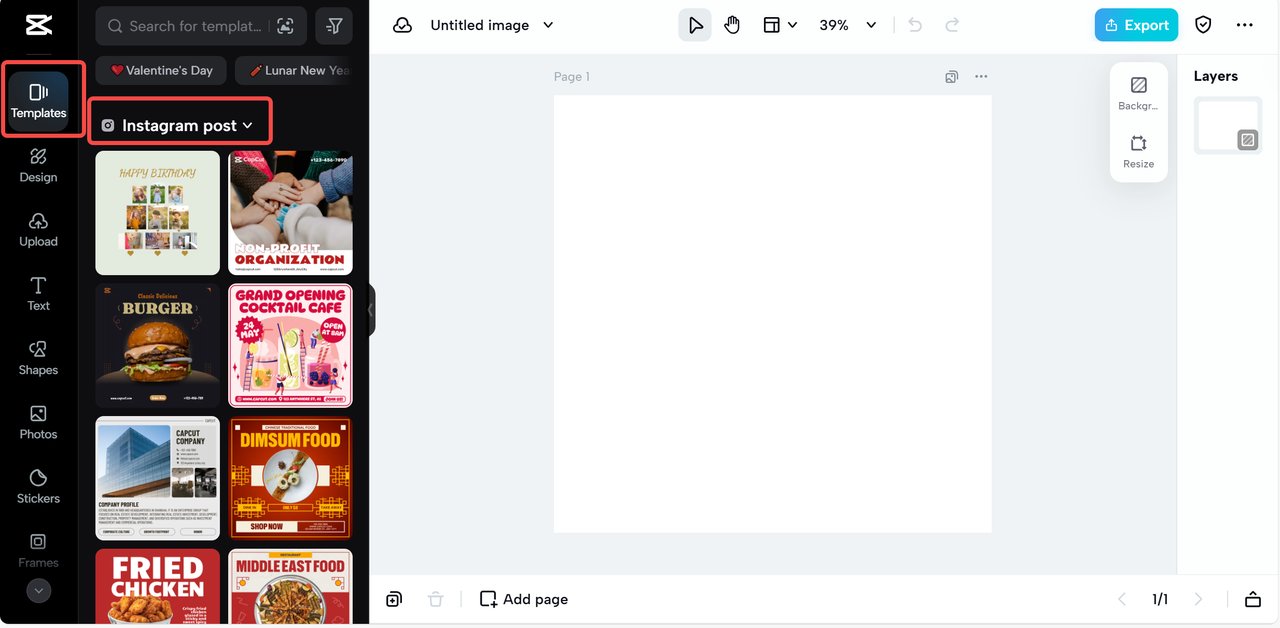Expand more sidebar tools with down chevron
This screenshot has width=1280, height=628.
pyautogui.click(x=38, y=591)
